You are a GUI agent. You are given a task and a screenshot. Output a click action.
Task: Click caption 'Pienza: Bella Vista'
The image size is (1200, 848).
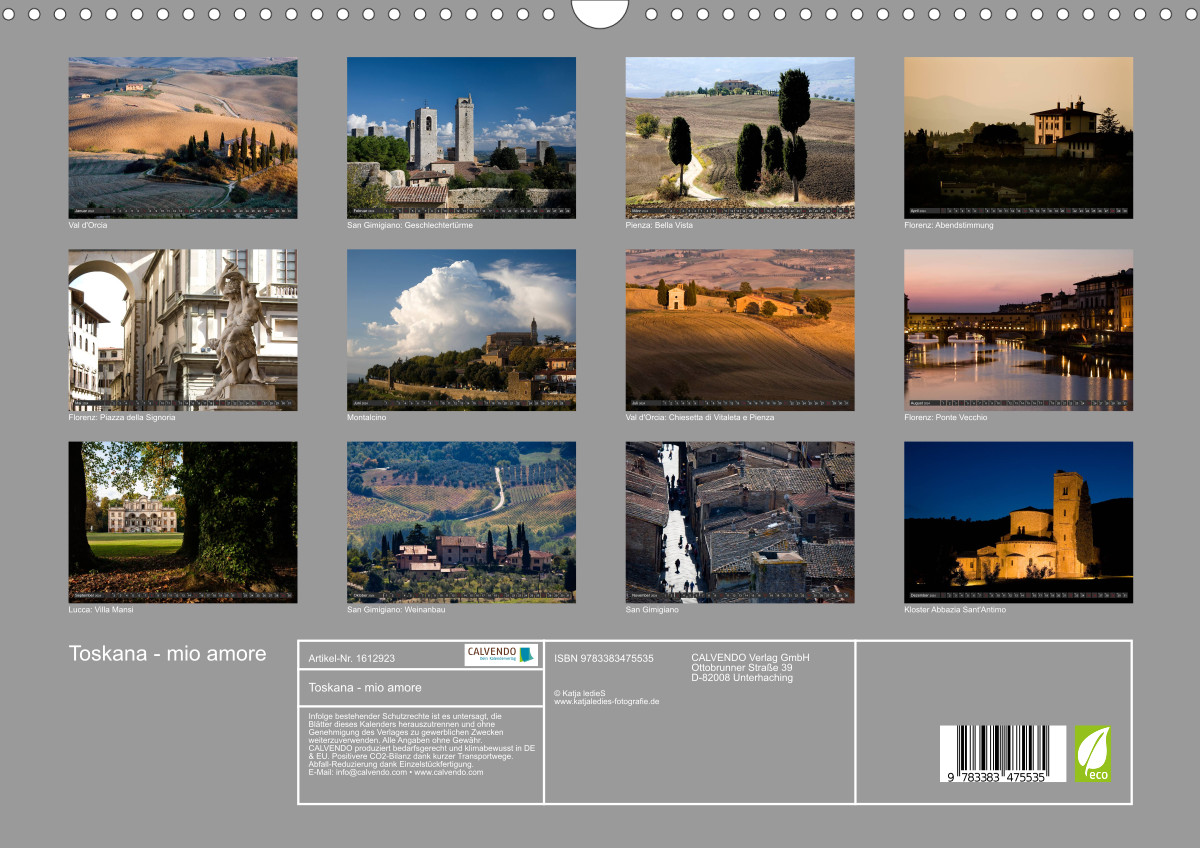click(659, 225)
